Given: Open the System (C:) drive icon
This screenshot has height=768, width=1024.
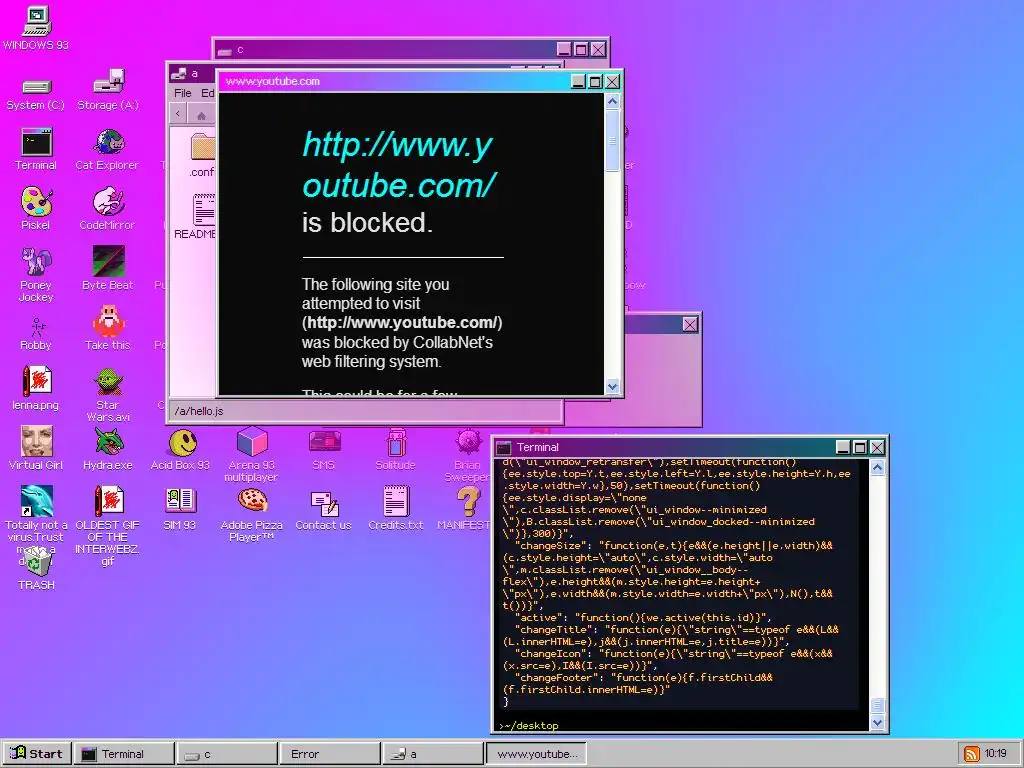Looking at the screenshot, I should tap(36, 93).
